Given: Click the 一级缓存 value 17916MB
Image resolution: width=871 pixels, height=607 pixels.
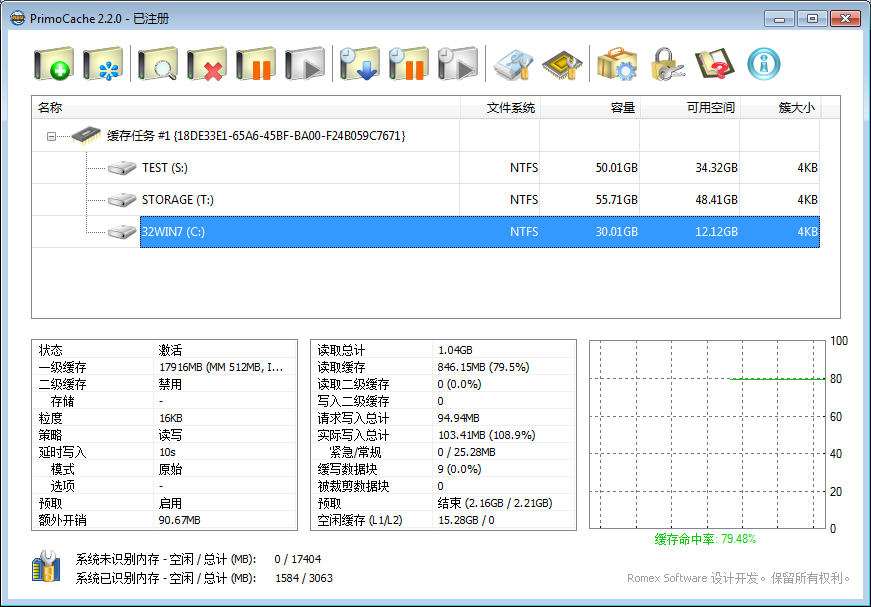Looking at the screenshot, I should tap(221, 367).
